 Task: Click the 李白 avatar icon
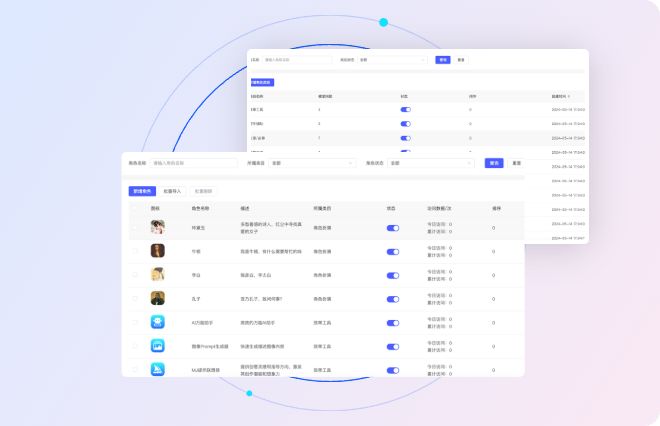tap(157, 274)
